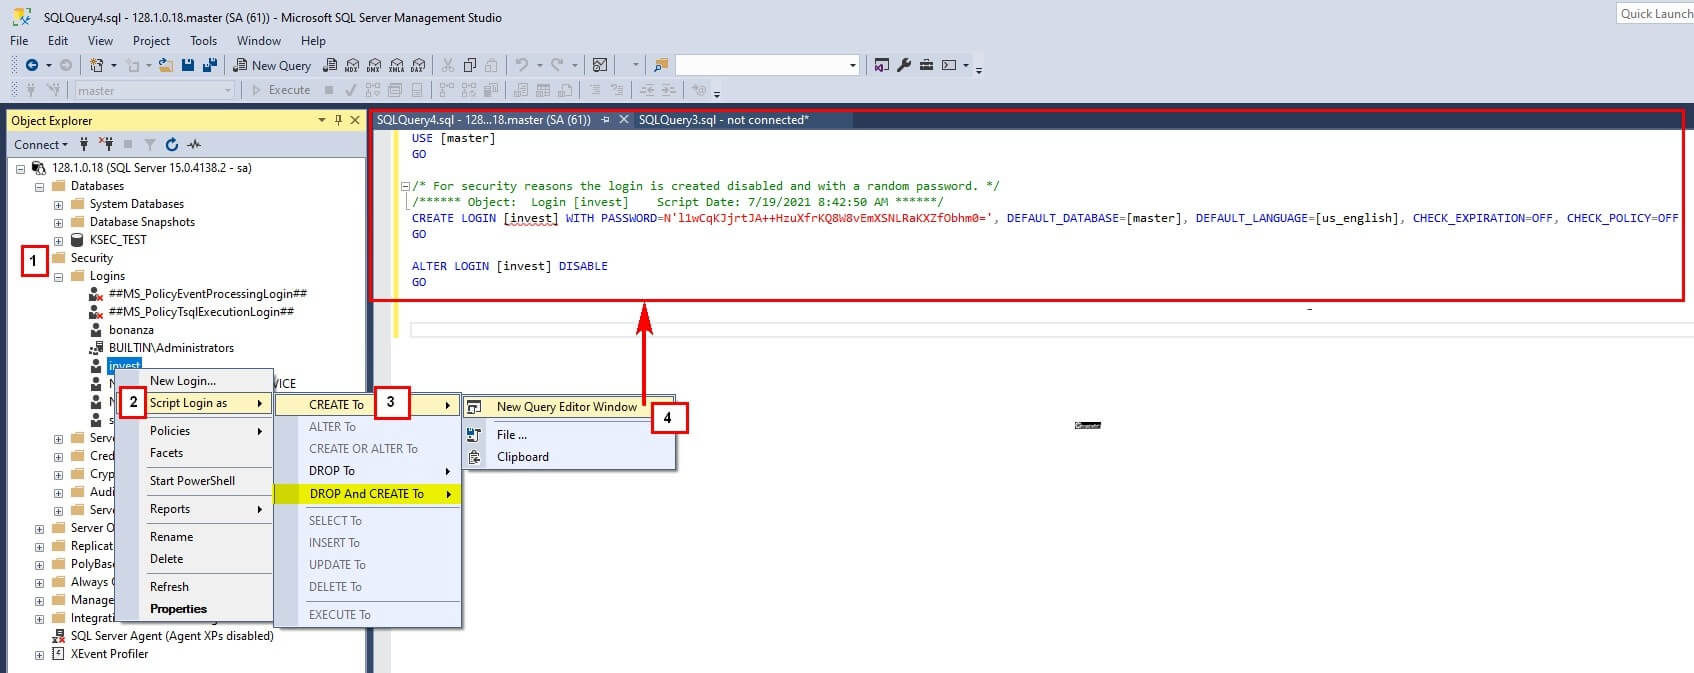Click in the Quick Launch search box

1655,13
